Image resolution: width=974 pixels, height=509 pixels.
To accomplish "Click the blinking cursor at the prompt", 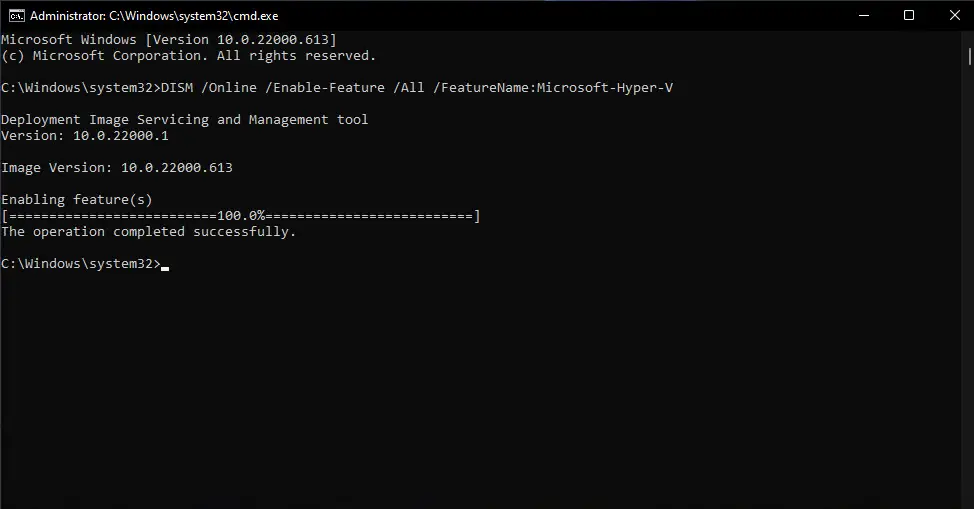I will coord(165,267).
